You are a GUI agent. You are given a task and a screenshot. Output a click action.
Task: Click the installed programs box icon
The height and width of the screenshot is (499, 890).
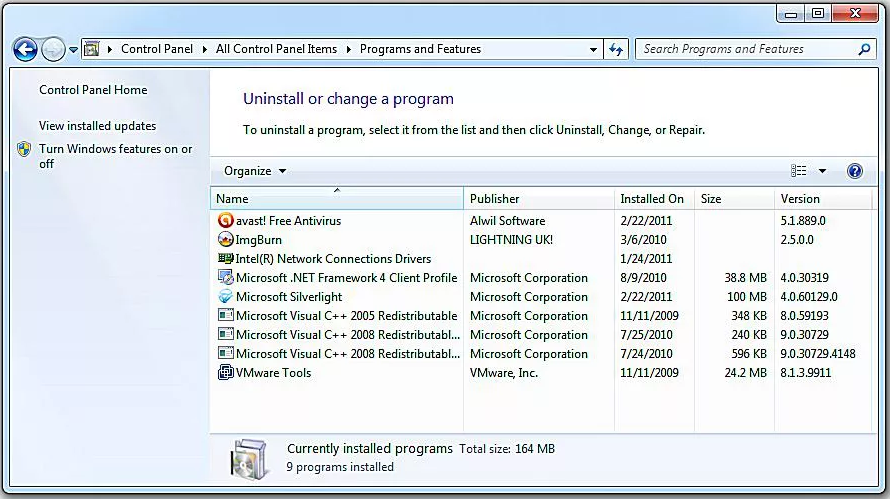tap(249, 459)
